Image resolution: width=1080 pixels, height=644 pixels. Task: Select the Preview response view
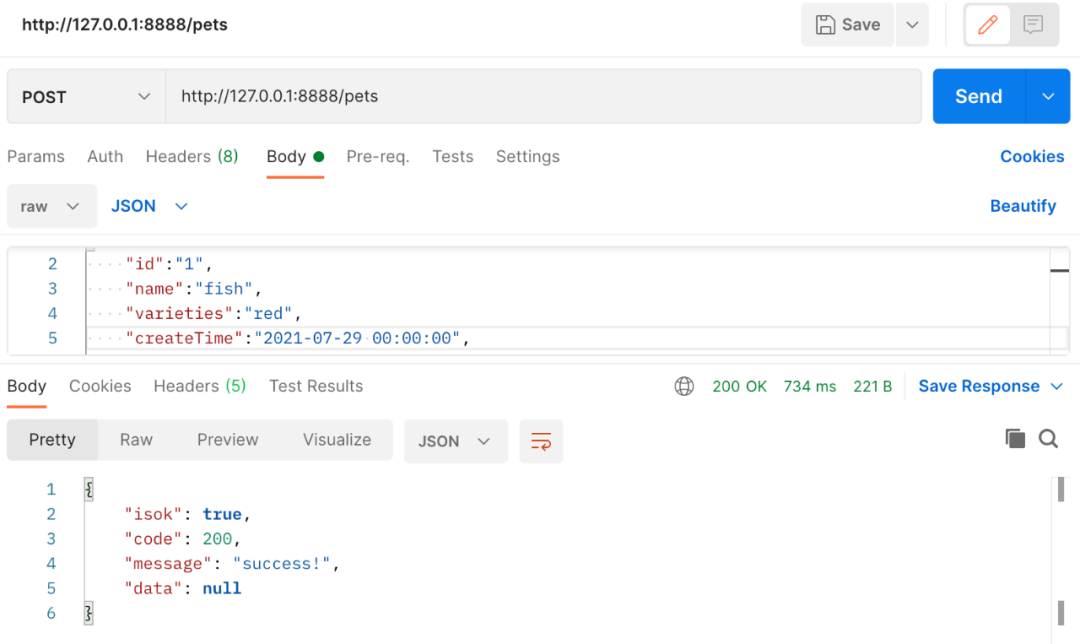coord(227,440)
